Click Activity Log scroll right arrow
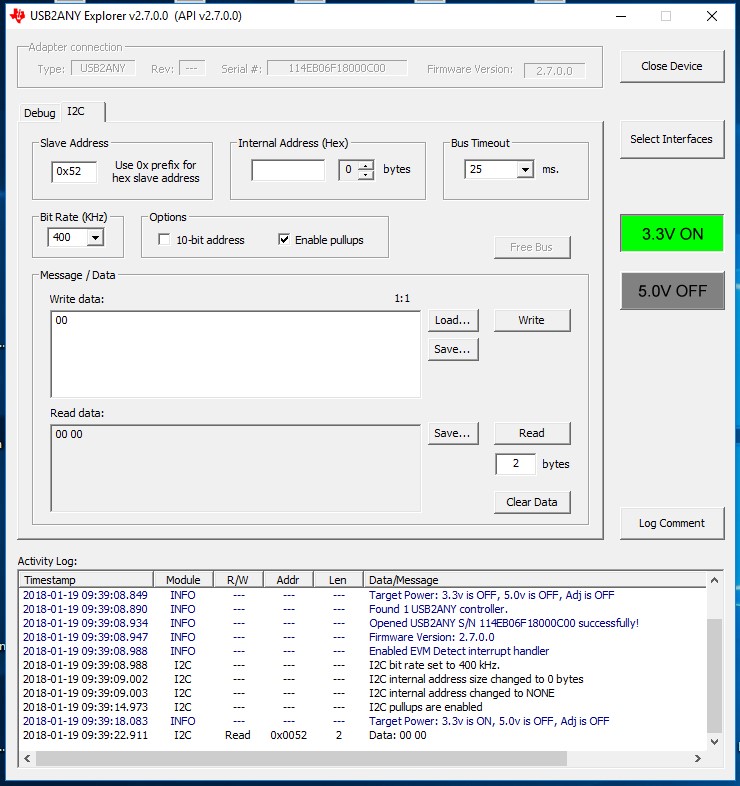 pyautogui.click(x=697, y=758)
